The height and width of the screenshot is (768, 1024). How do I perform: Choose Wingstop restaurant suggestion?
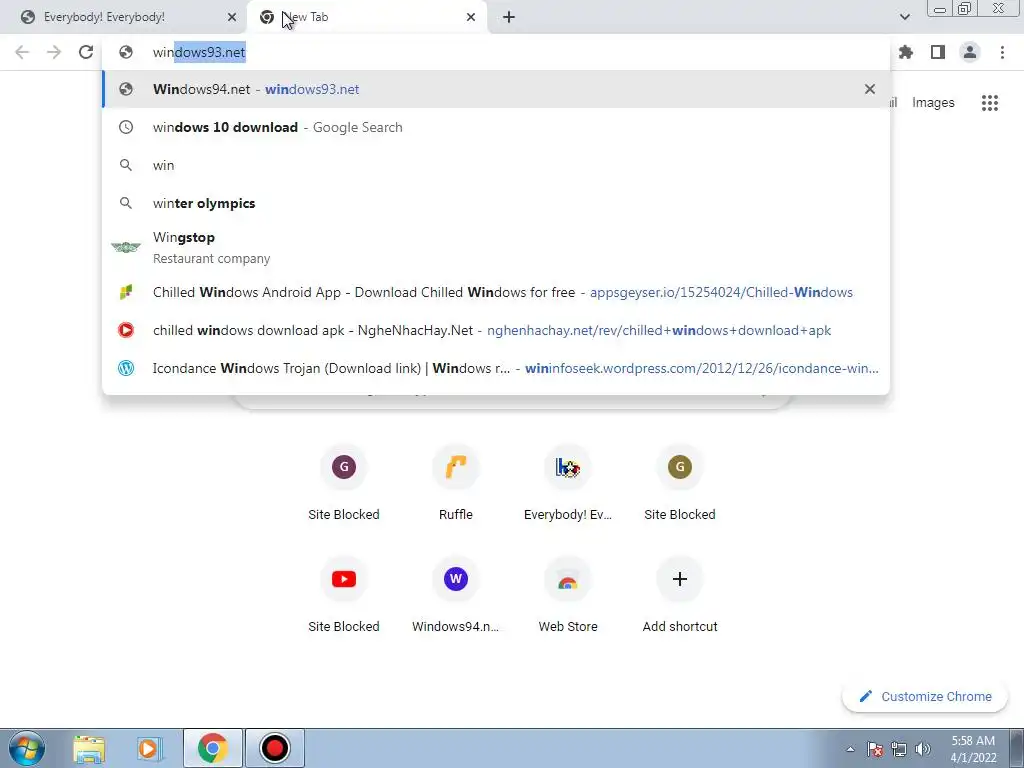click(496, 248)
